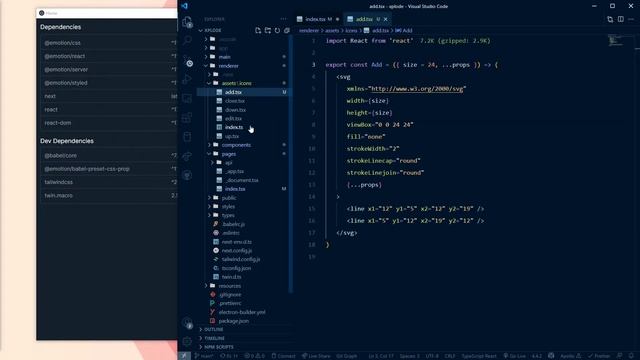The image size is (640, 360).
Task: Open the database icon in activity bar
Action: [x=187, y=137]
